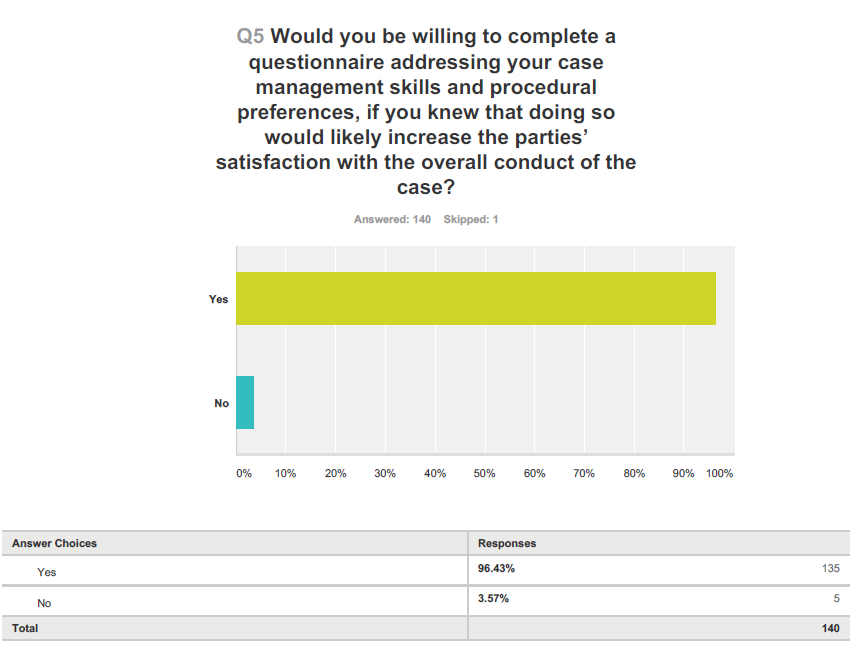Click the total count 140
The width and height of the screenshot is (856, 650).
pos(830,628)
